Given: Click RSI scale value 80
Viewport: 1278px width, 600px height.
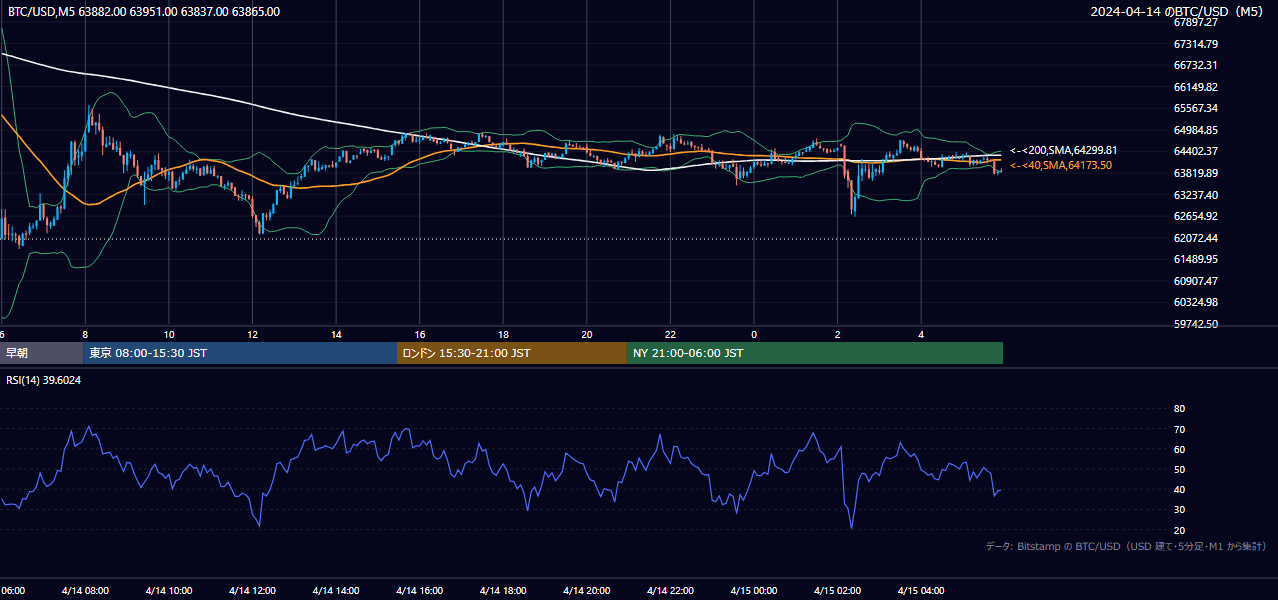Looking at the screenshot, I should point(1179,409).
